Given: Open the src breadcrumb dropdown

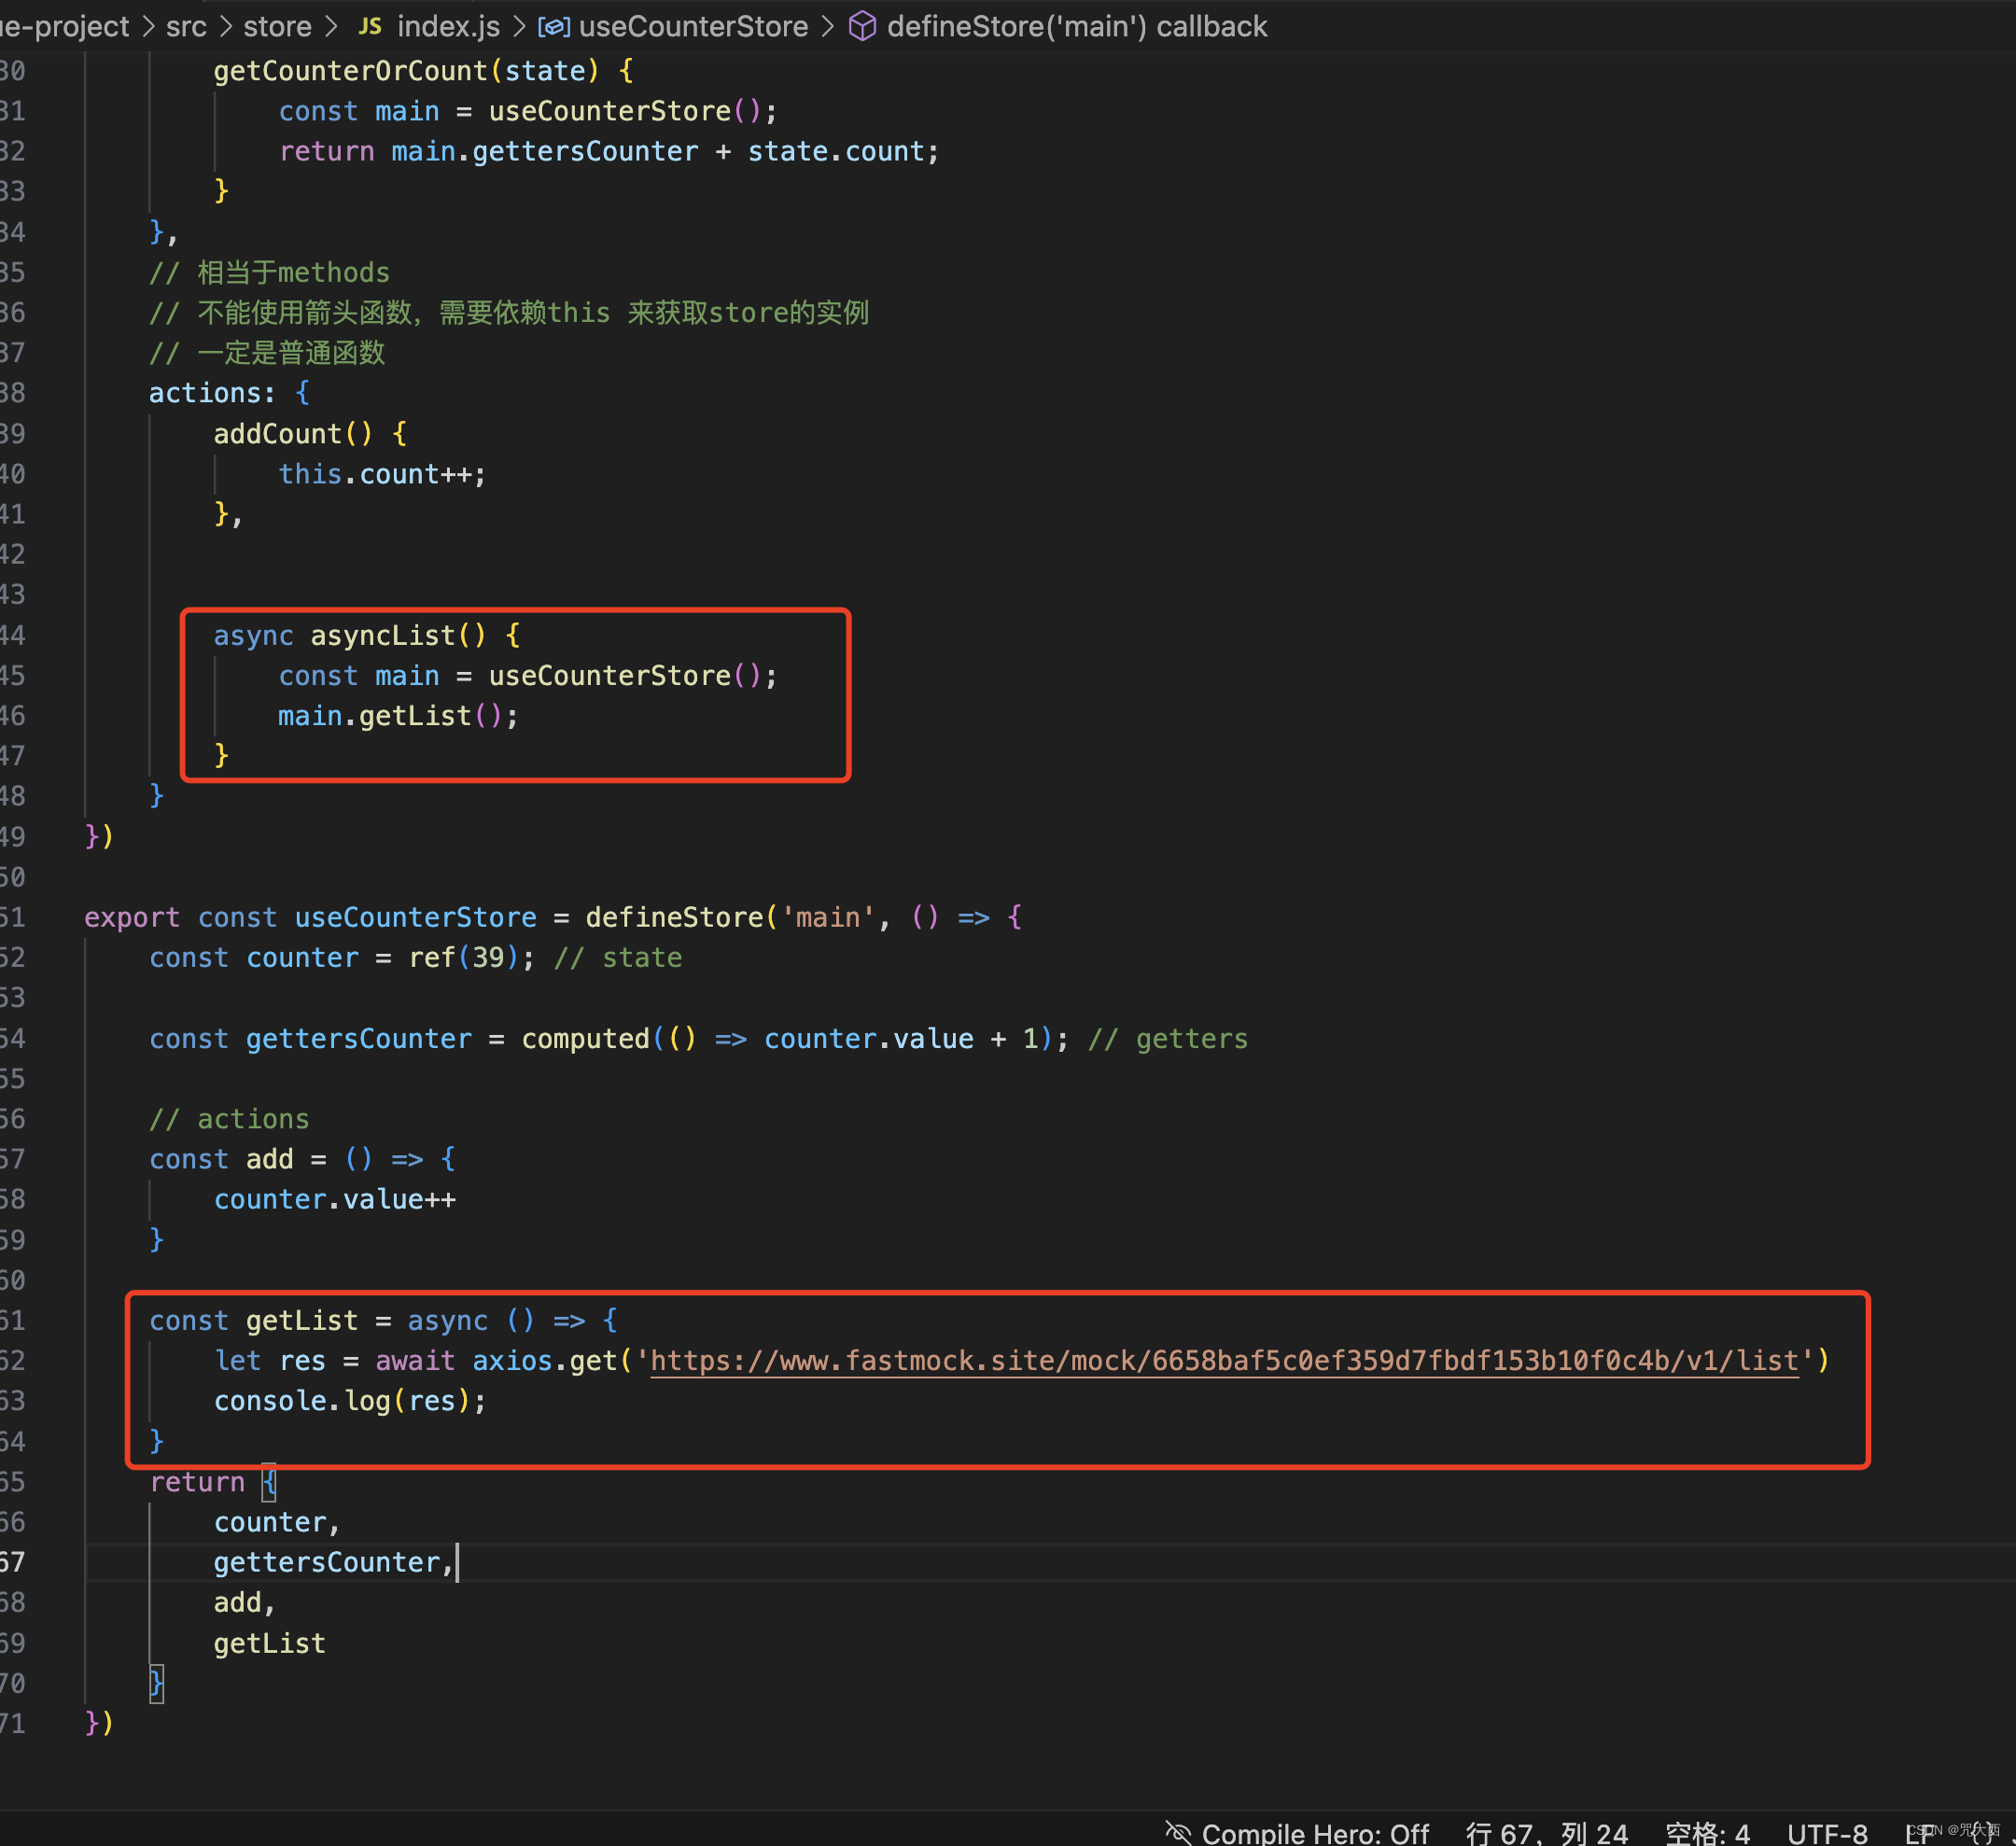Looking at the screenshot, I should coord(186,26).
